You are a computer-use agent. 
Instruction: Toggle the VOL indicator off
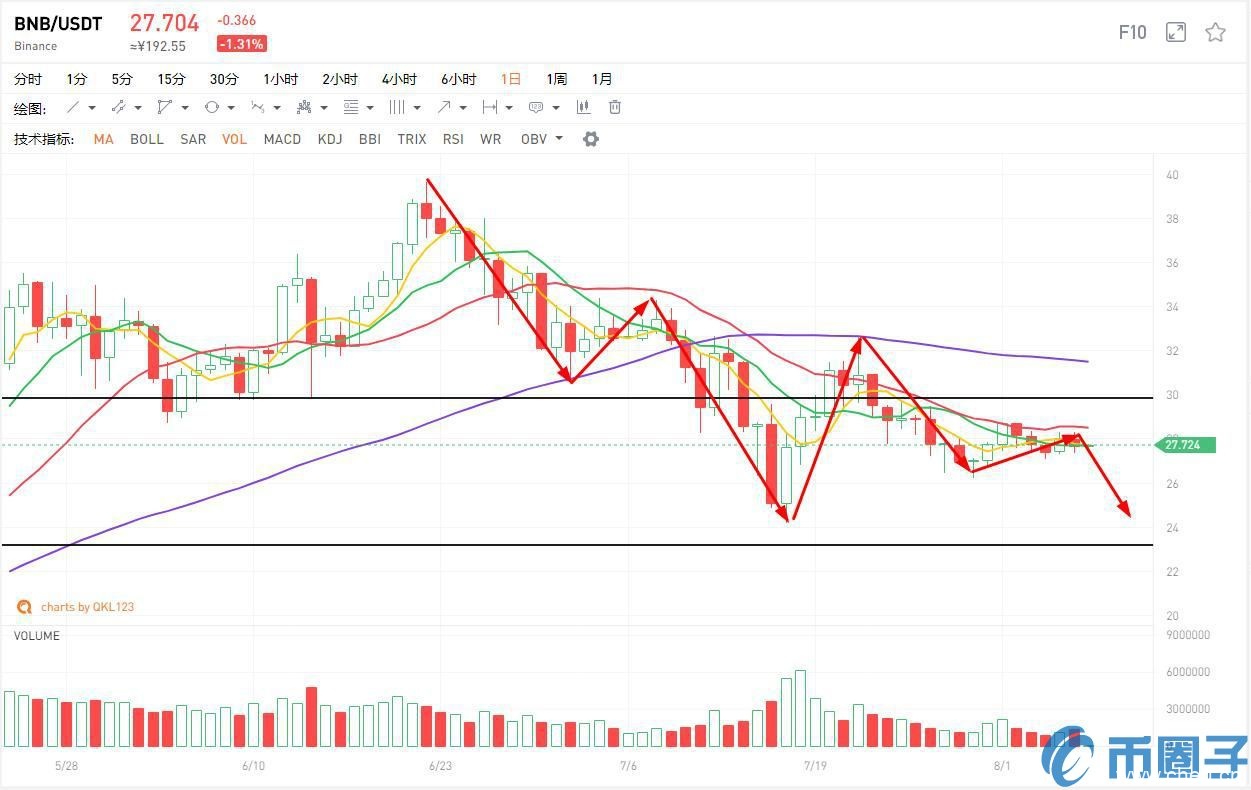[234, 139]
